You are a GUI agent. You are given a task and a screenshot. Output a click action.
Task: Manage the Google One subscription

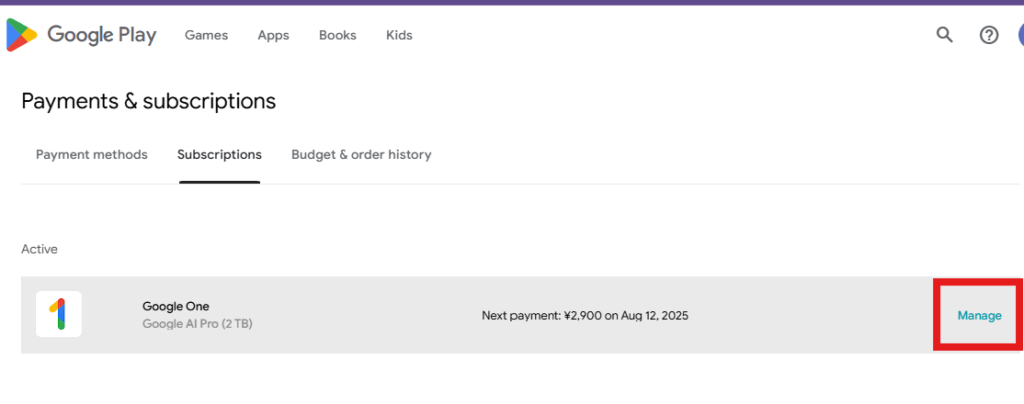[x=979, y=316]
